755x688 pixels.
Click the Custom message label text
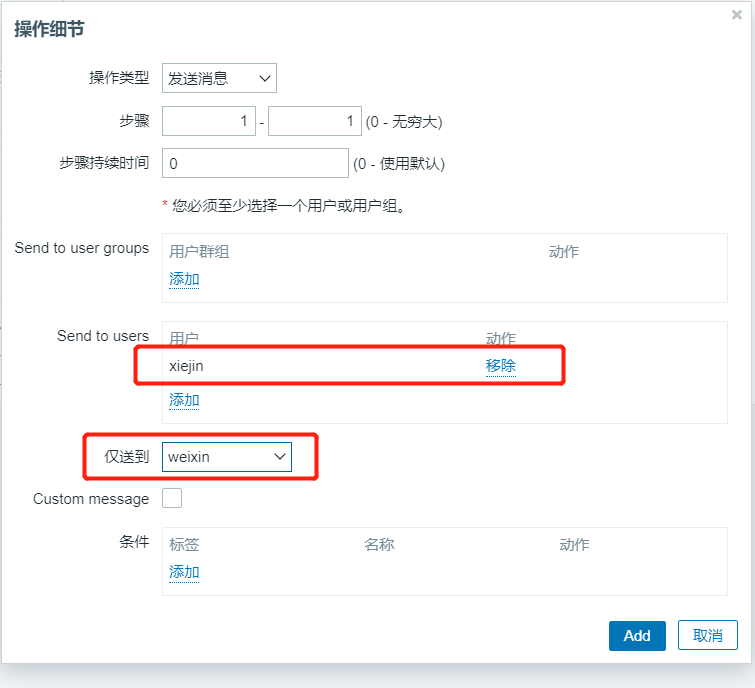[91, 498]
